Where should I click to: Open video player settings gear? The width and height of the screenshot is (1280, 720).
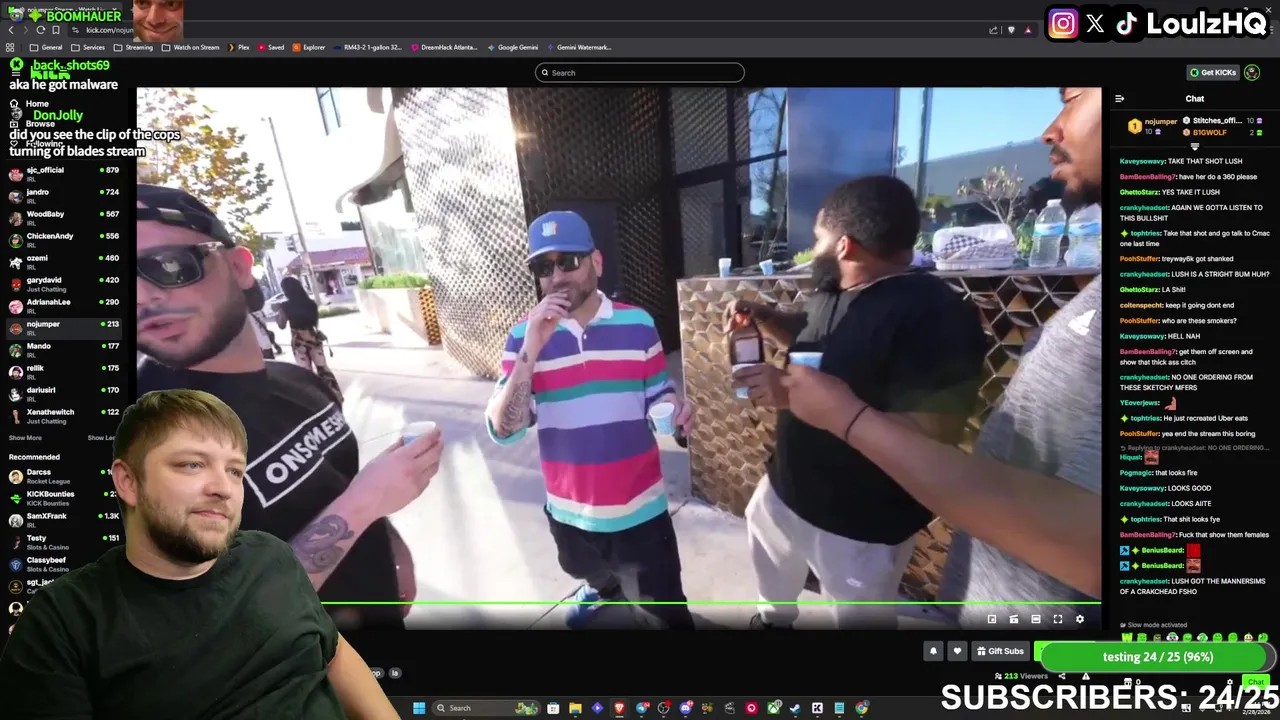click(1080, 619)
